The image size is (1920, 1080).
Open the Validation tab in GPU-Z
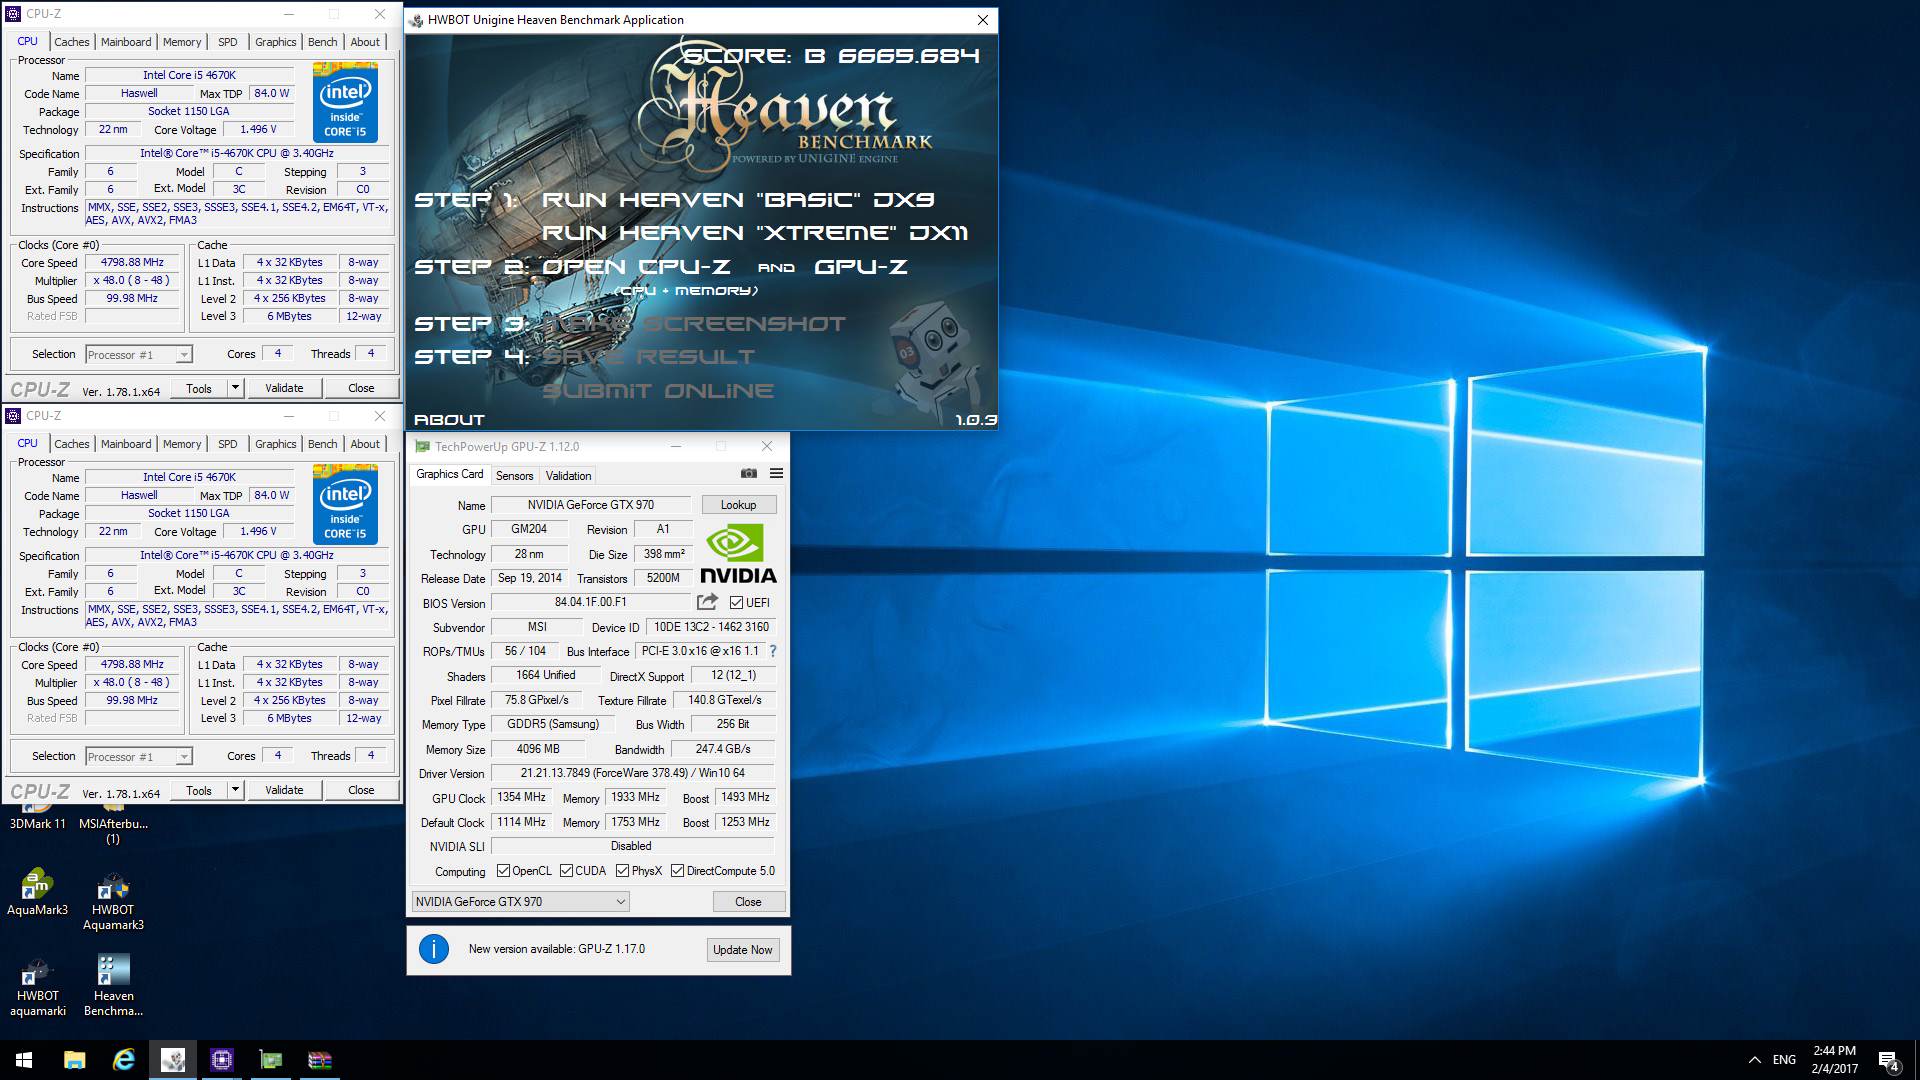coord(568,476)
